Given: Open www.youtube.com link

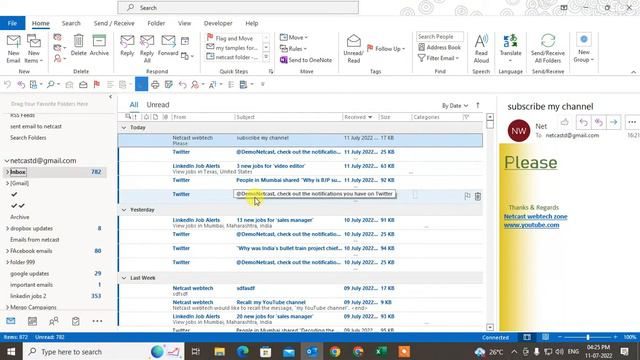Looking at the screenshot, I should click(531, 225).
